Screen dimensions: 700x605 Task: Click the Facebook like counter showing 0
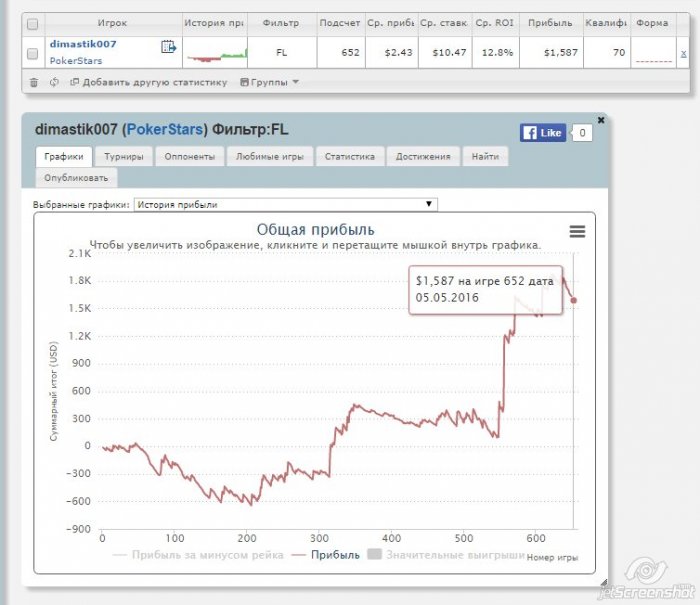point(582,133)
